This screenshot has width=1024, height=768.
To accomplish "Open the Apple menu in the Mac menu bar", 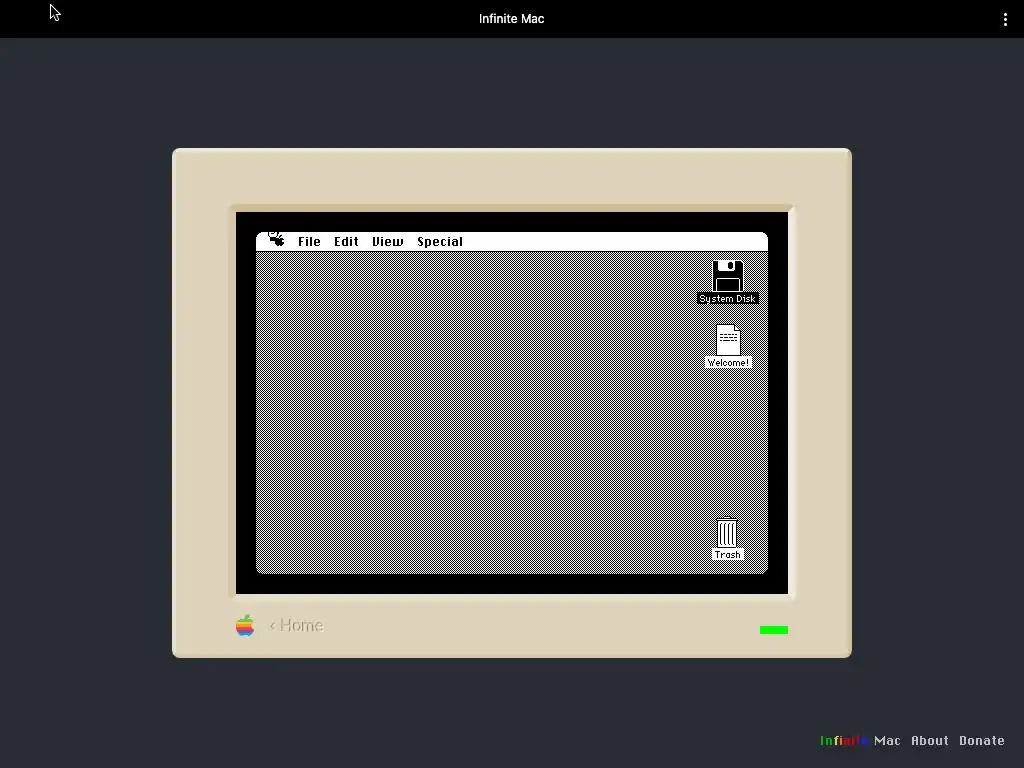I will (276, 240).
